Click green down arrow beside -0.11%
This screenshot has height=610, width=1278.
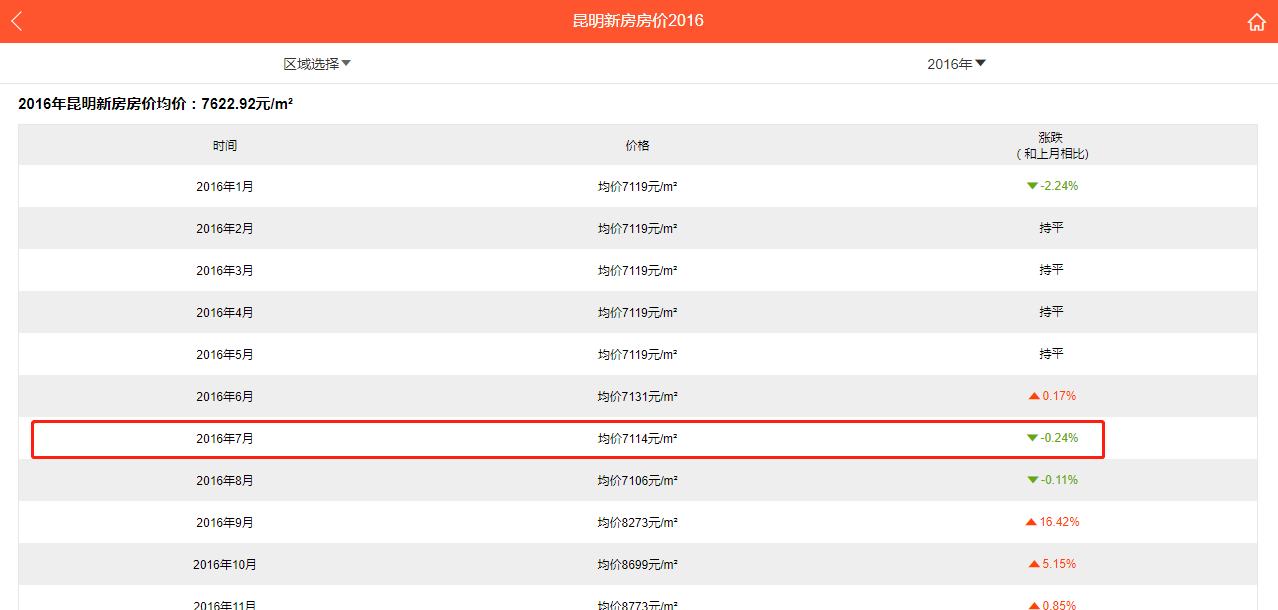1032,480
